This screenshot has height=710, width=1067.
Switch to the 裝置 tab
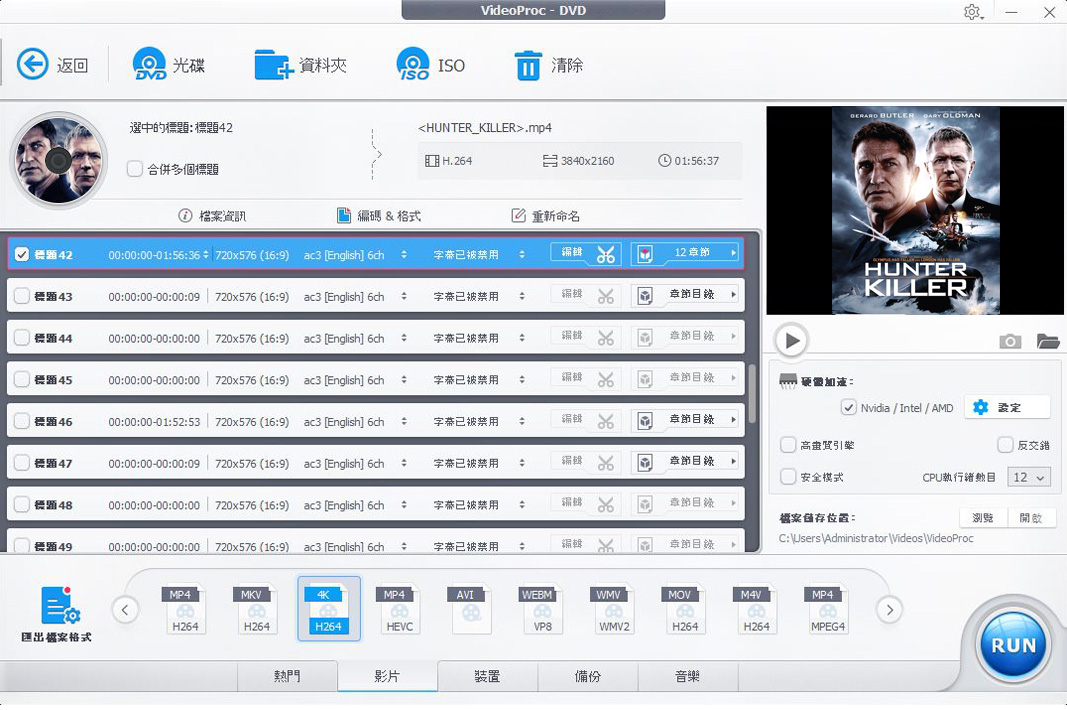487,677
